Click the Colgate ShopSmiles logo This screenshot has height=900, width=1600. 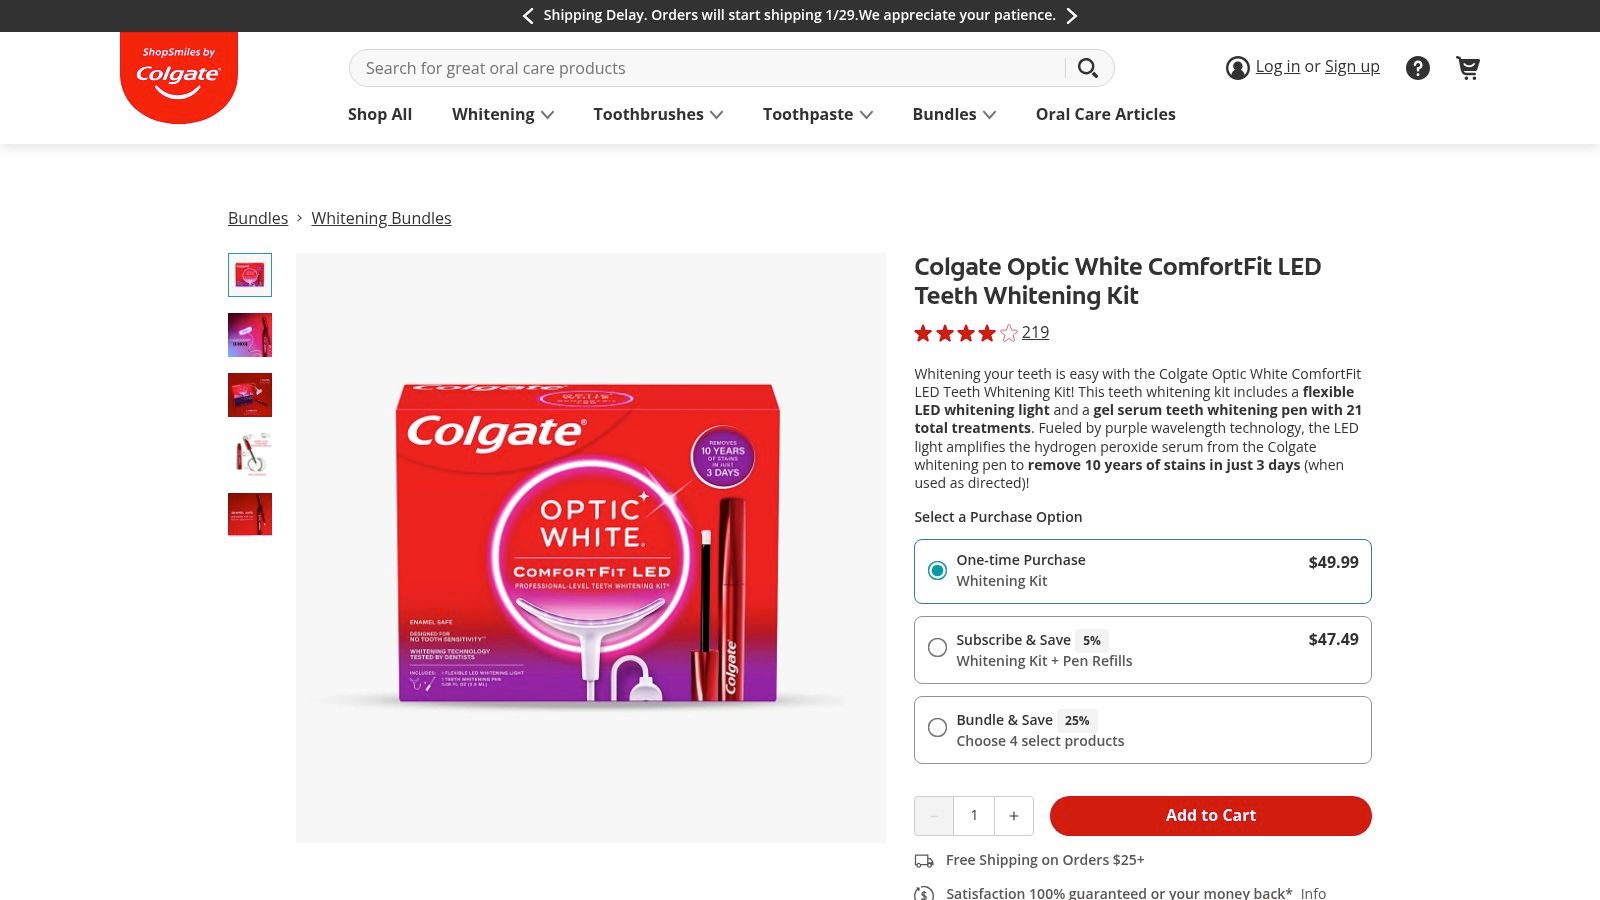(179, 73)
